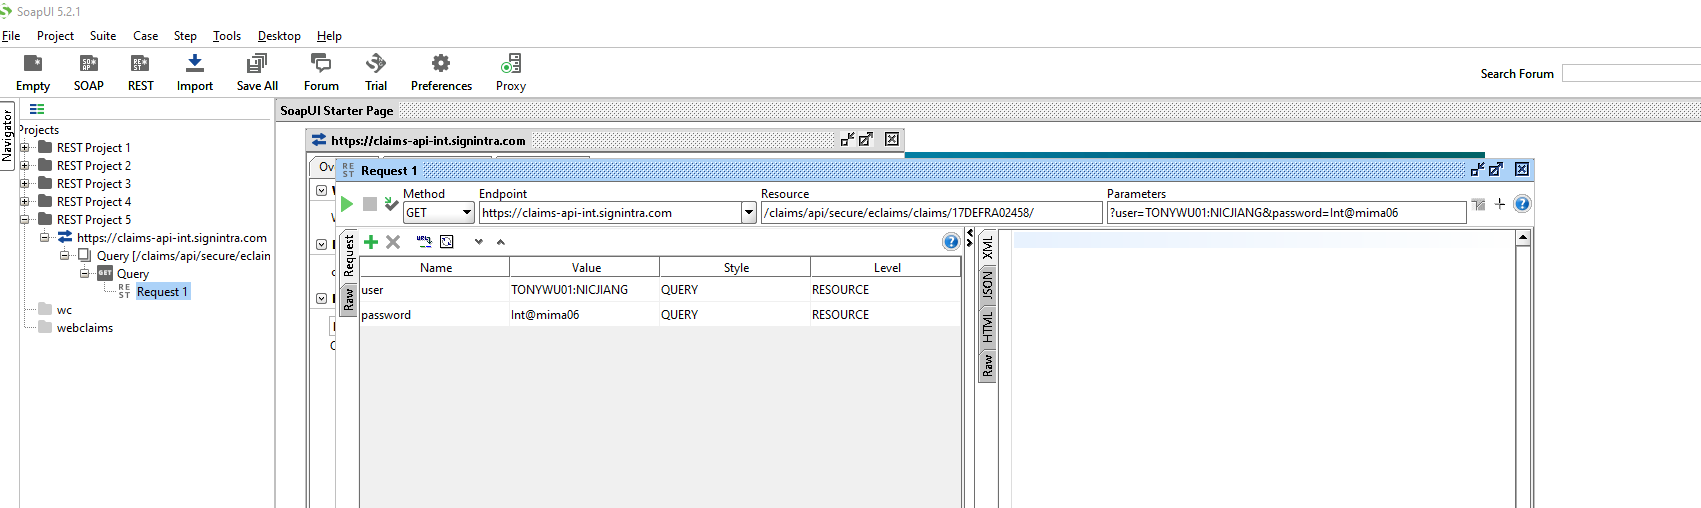Open the Suite menu
The image size is (1701, 508).
pos(103,36)
